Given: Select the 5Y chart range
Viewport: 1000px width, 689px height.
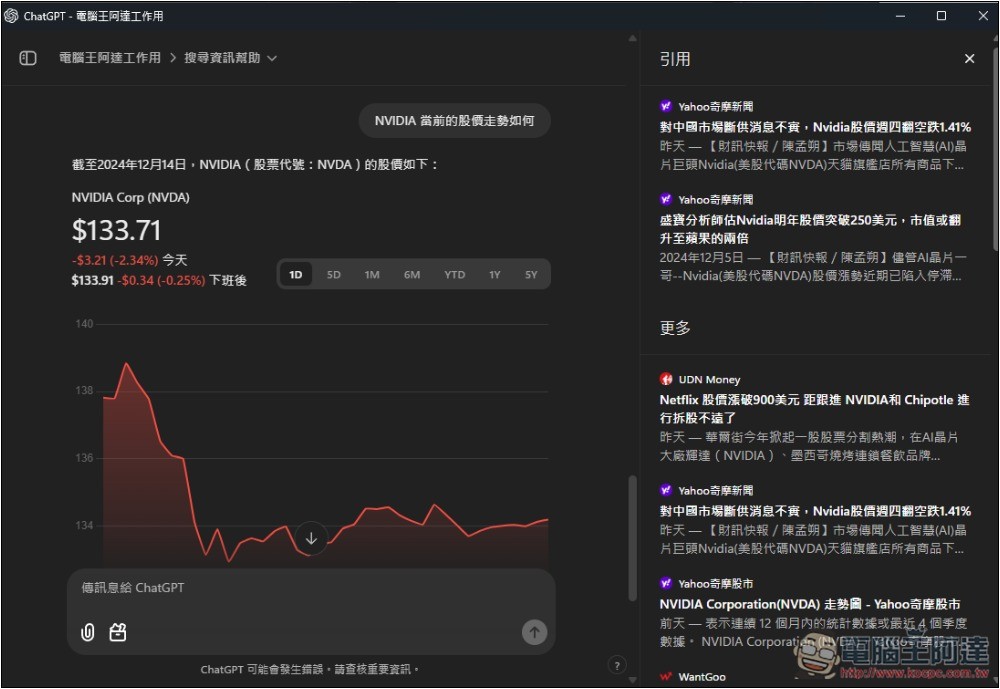Looking at the screenshot, I should [x=531, y=274].
